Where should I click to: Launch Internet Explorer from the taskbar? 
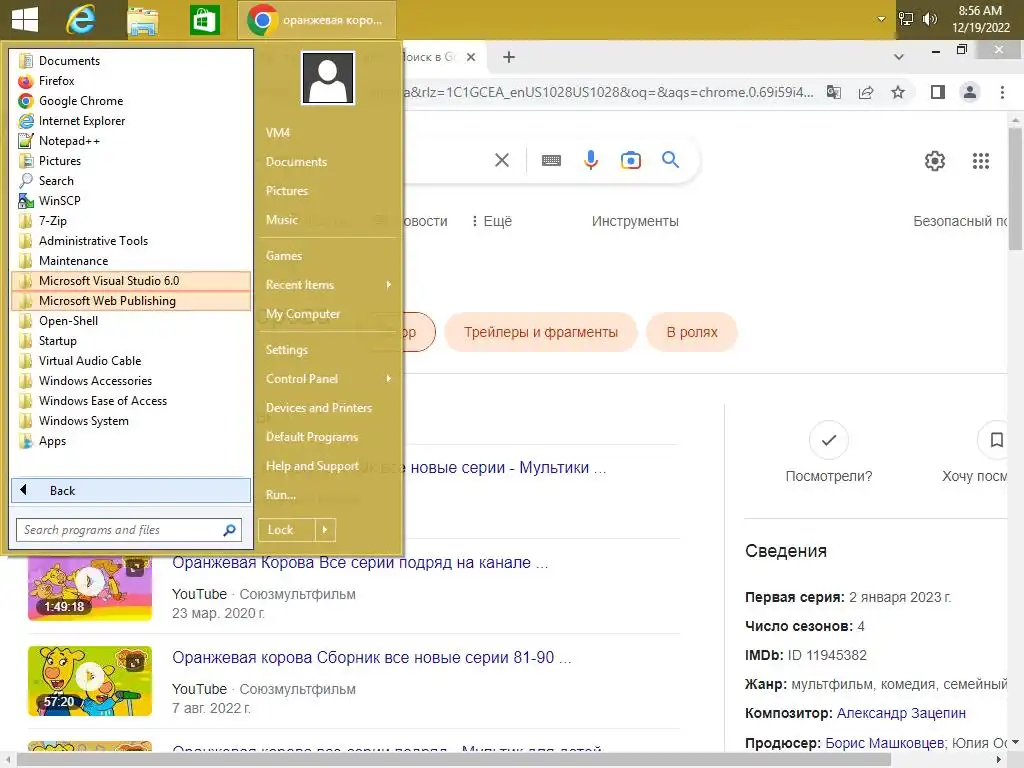tap(81, 20)
